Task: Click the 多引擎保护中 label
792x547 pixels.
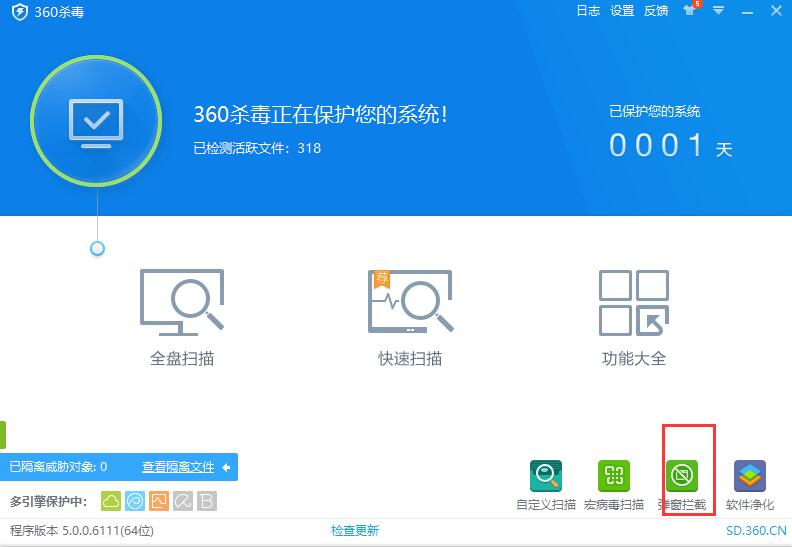Action: click(48, 502)
